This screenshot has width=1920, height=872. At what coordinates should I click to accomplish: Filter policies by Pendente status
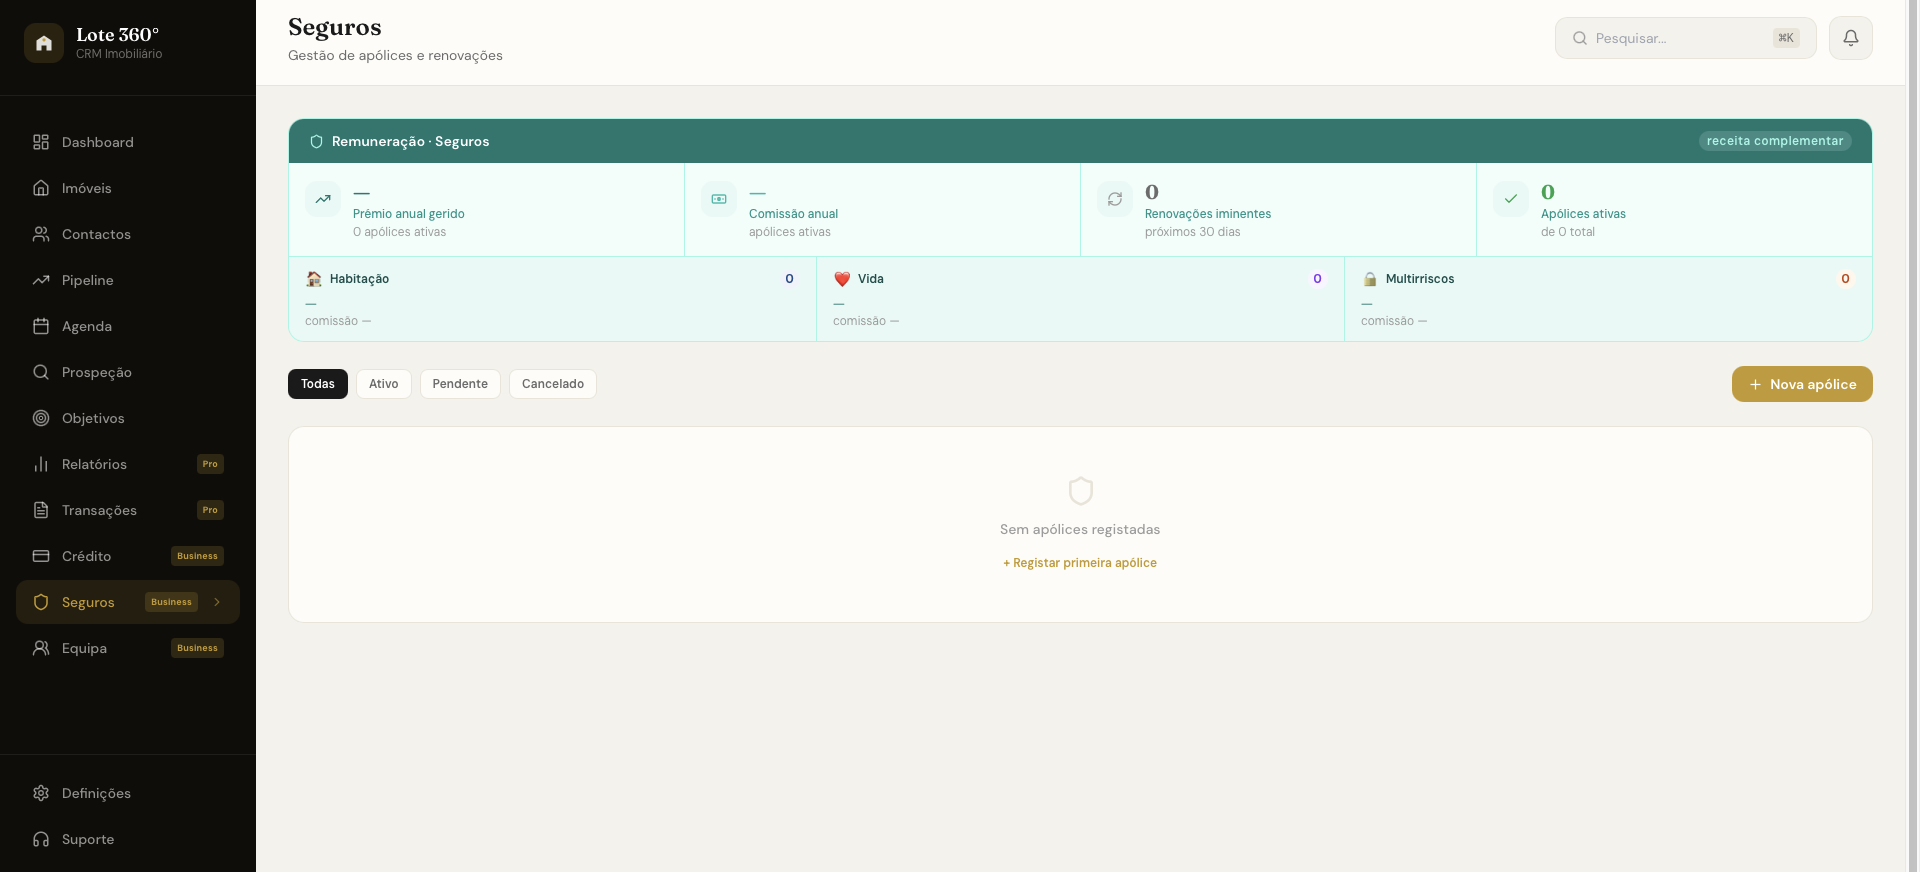pyautogui.click(x=460, y=384)
